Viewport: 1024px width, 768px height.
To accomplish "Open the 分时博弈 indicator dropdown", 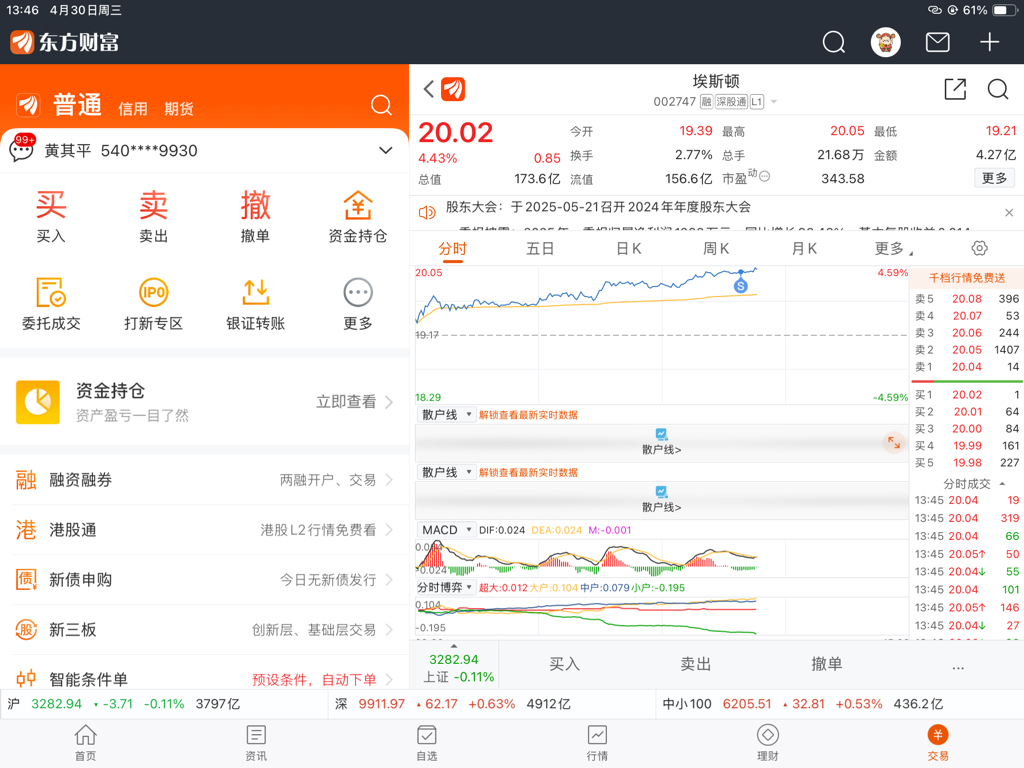I will [447, 587].
